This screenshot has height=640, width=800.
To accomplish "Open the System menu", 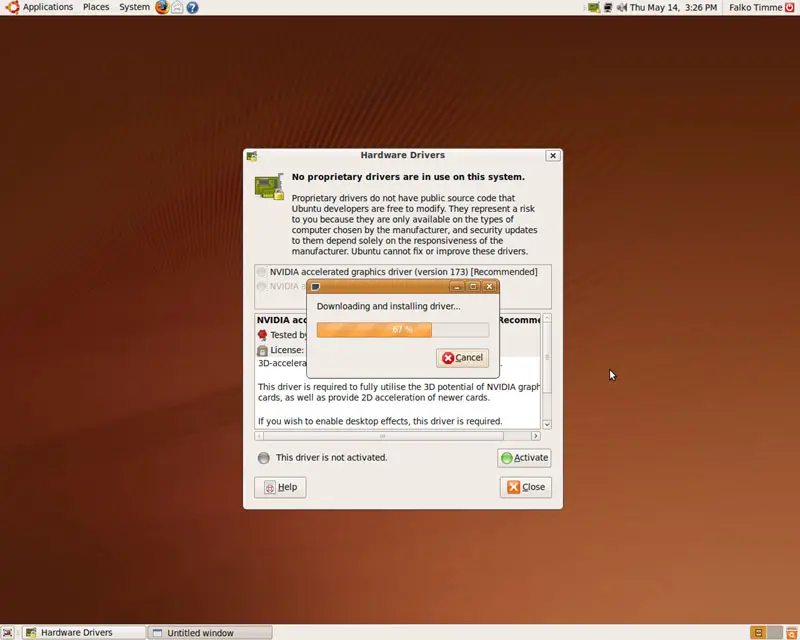I will click(134, 7).
